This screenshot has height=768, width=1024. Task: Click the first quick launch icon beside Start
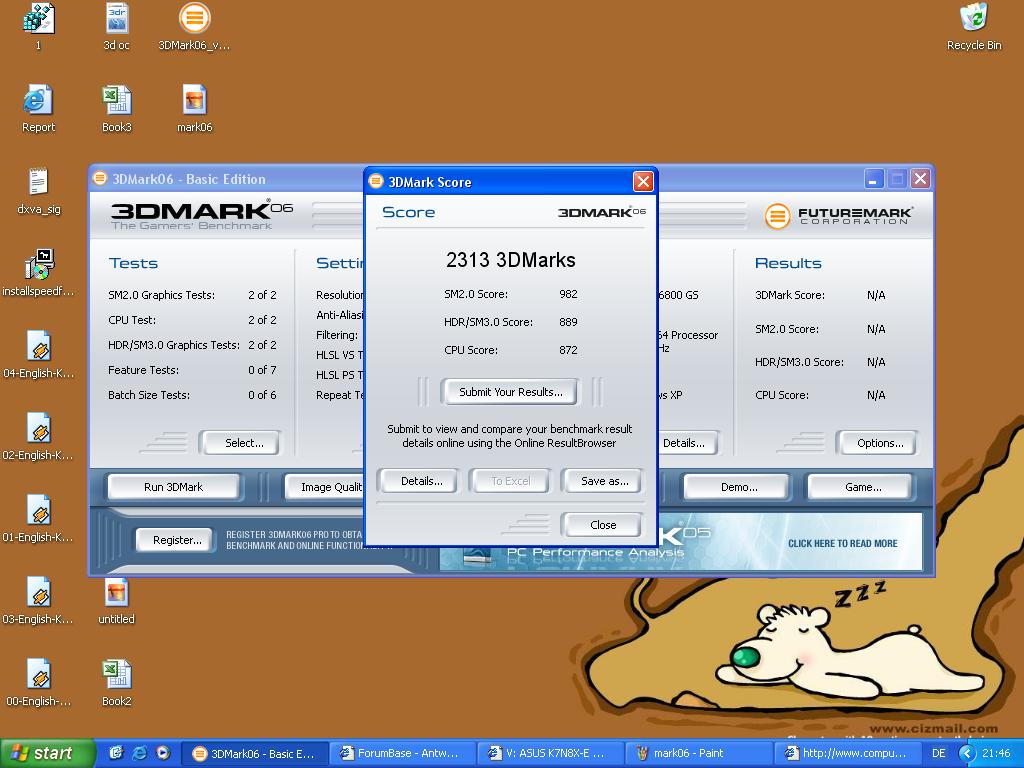pyautogui.click(x=116, y=753)
